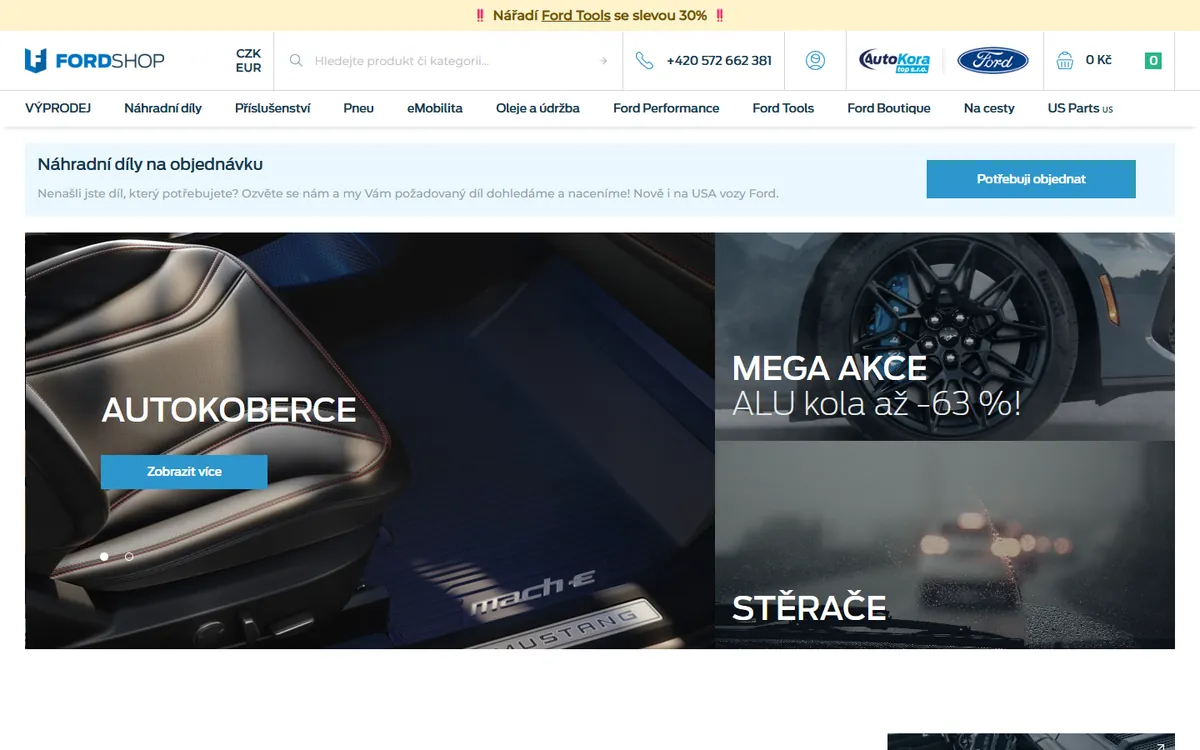The height and width of the screenshot is (750, 1200).
Task: Open the Náhradní díly menu
Action: tap(163, 108)
